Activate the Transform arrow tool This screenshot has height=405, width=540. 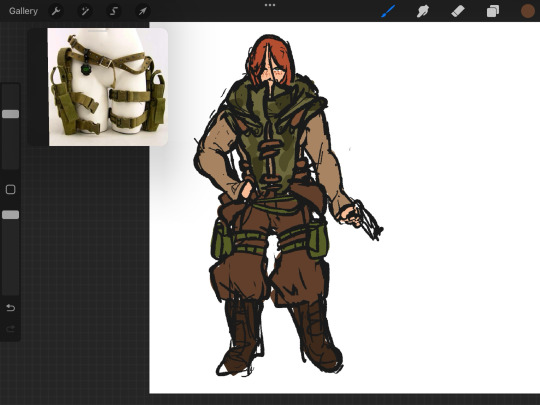143,11
